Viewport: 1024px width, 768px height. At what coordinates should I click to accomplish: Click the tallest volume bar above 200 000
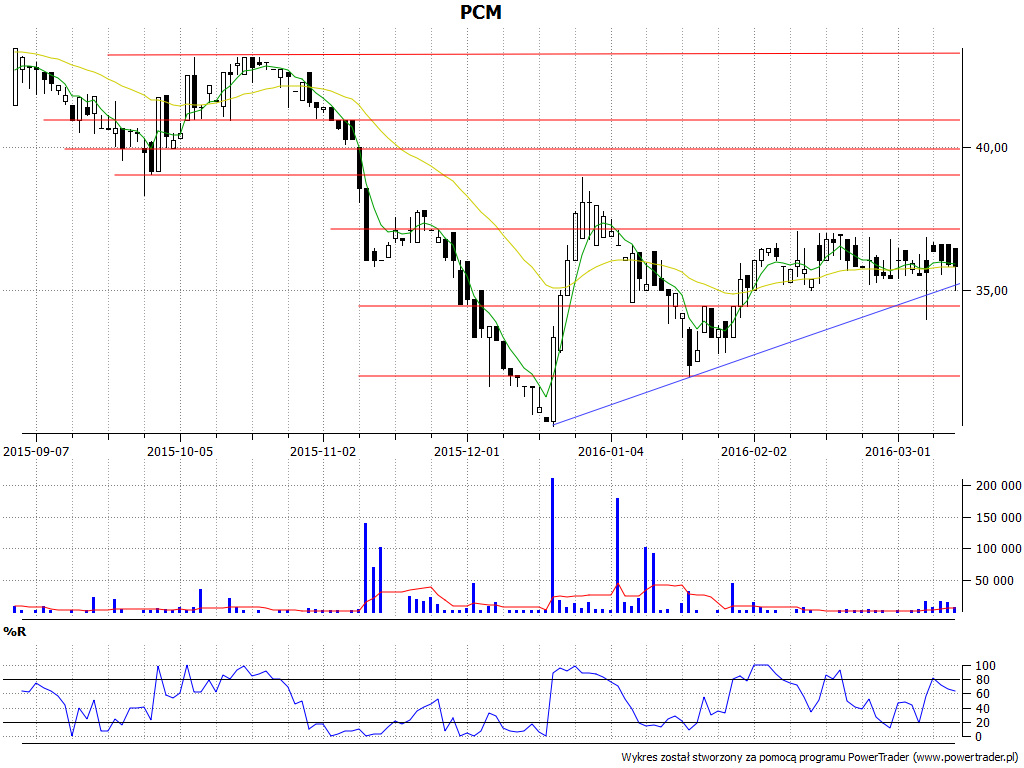coord(552,545)
